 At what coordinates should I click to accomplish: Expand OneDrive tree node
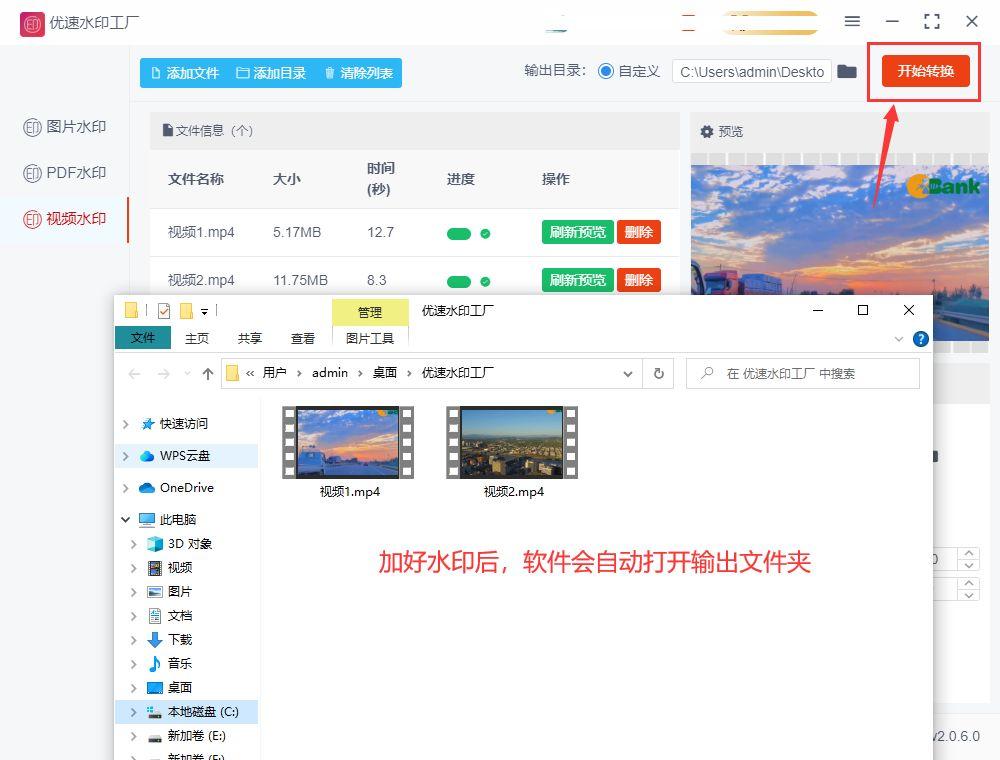tap(126, 488)
